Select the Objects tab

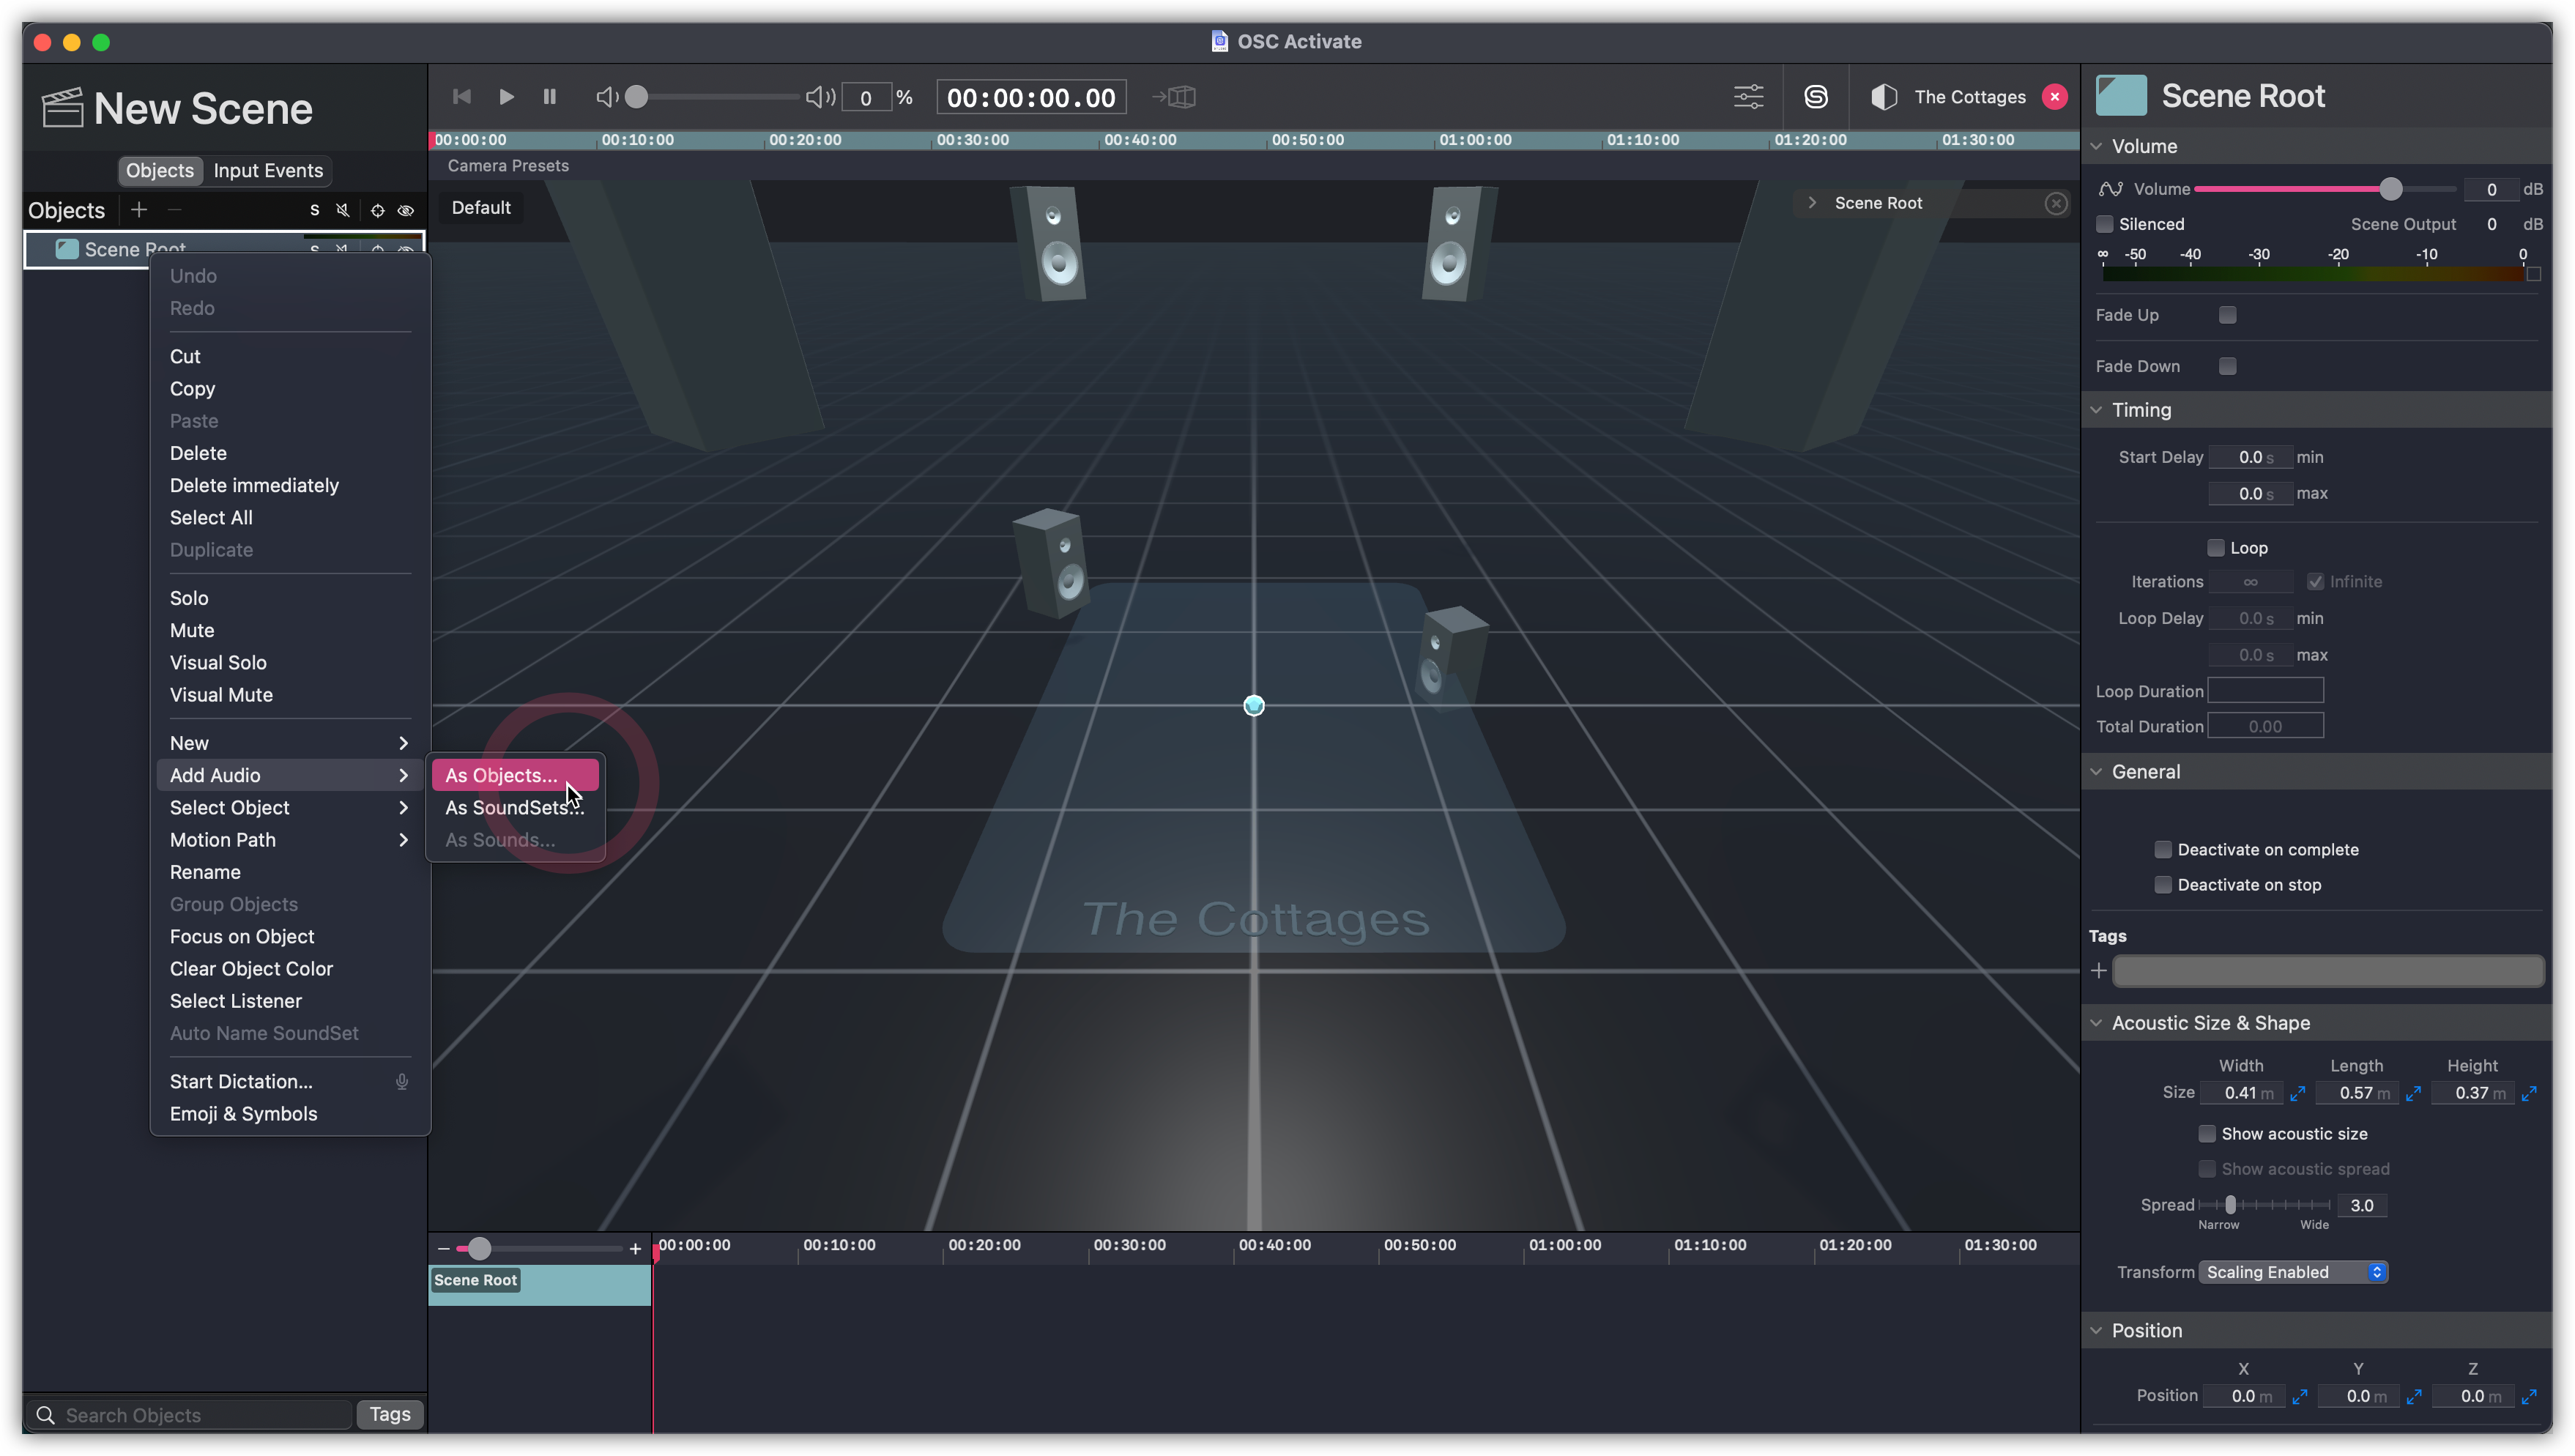(160, 170)
